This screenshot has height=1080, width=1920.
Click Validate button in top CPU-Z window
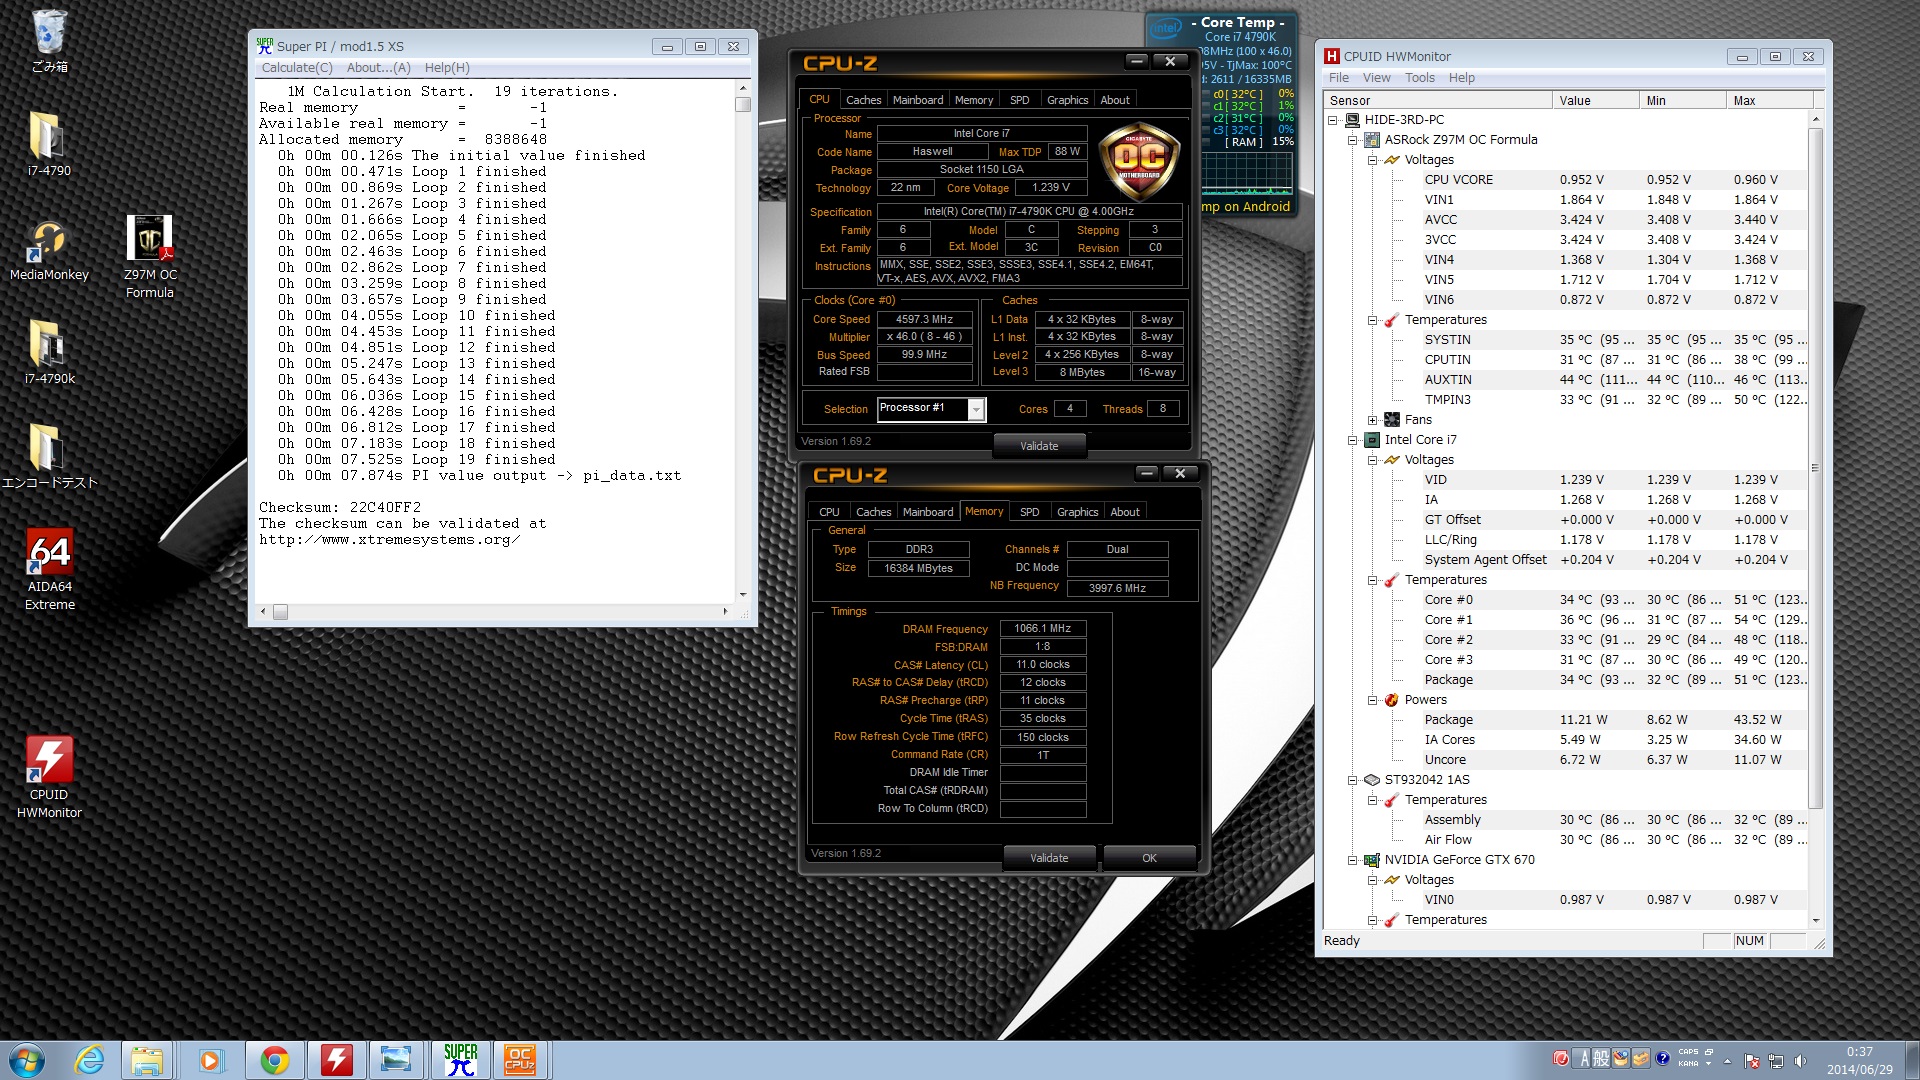pos(1039,446)
